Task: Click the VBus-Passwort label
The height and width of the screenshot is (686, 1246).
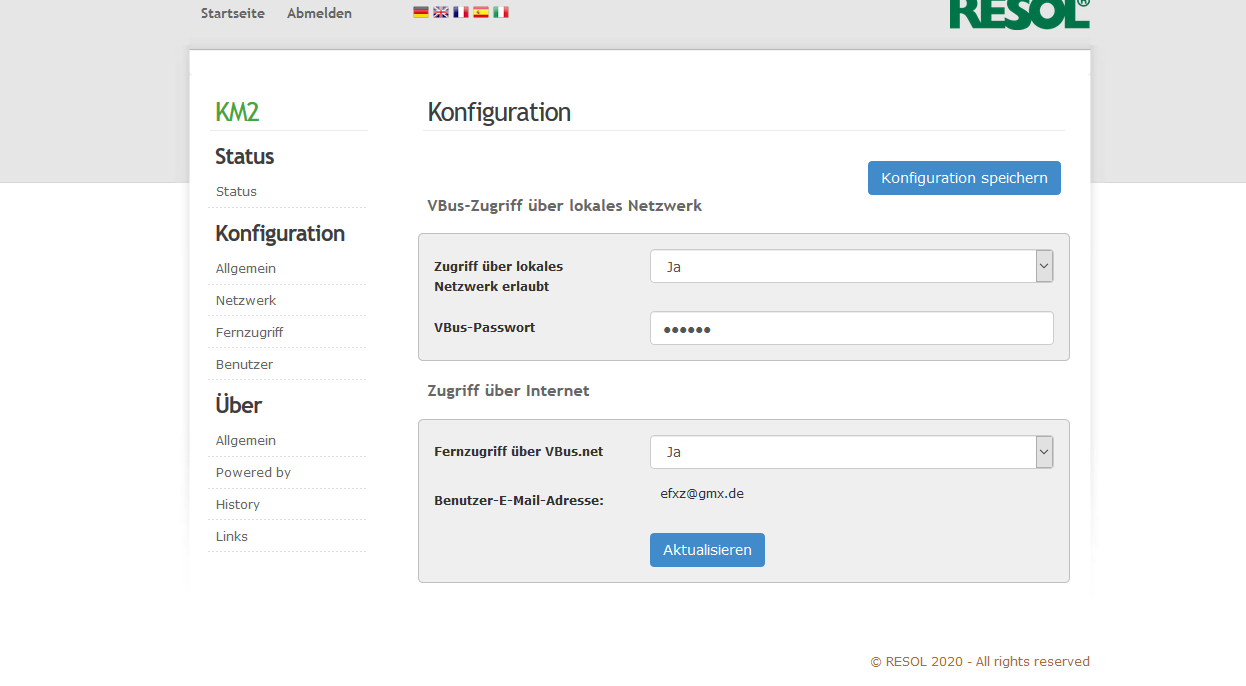Action: coord(485,328)
